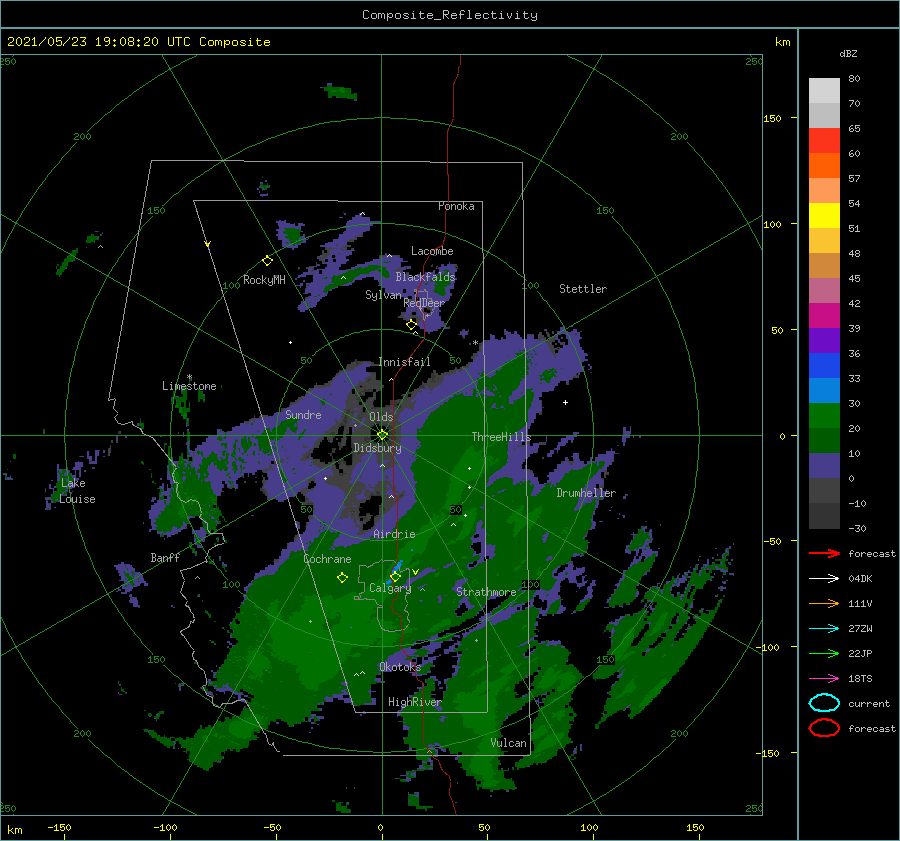Viewport: 900px width, 841px height.
Task: Select the Stettler label
Action: 583,289
